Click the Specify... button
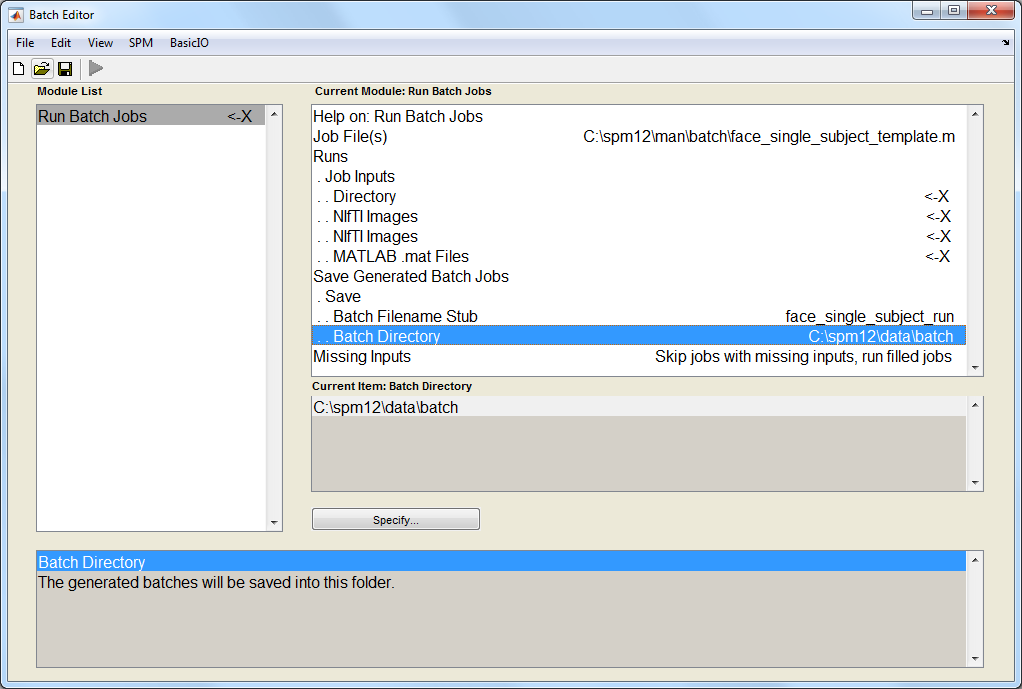Viewport: 1022px width, 689px height. click(x=396, y=520)
